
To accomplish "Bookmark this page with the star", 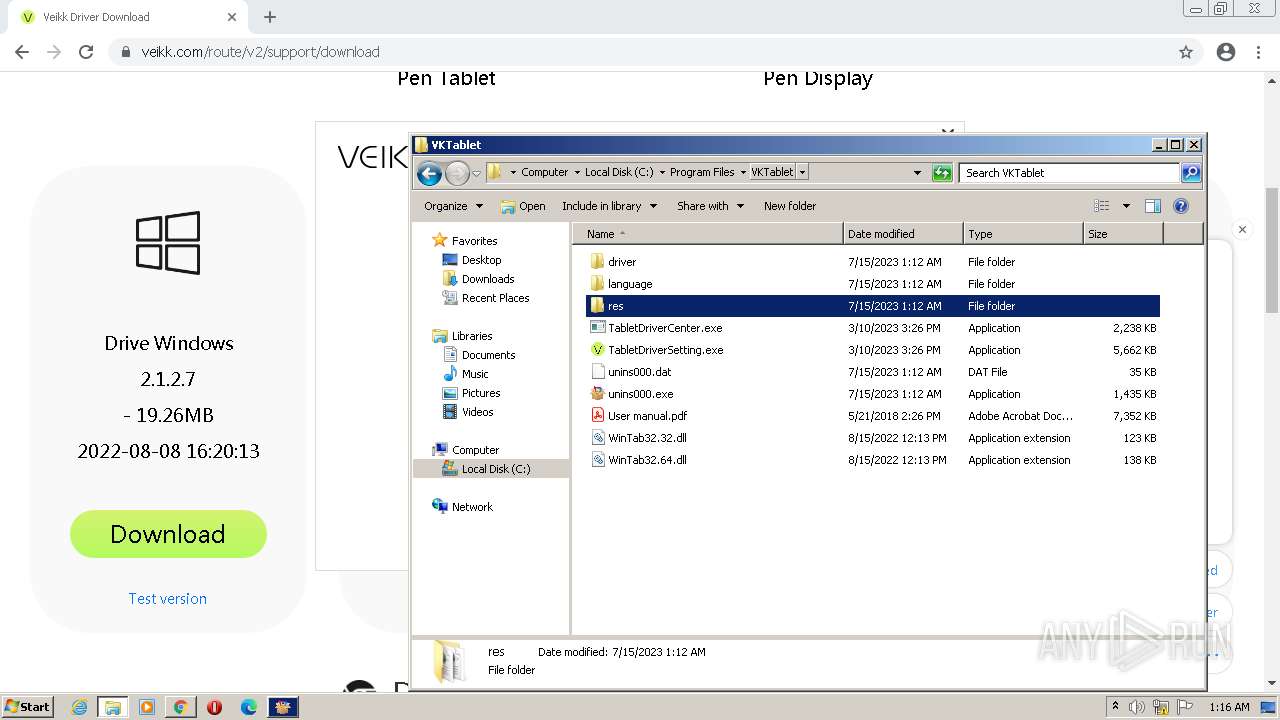I will click(x=1186, y=52).
